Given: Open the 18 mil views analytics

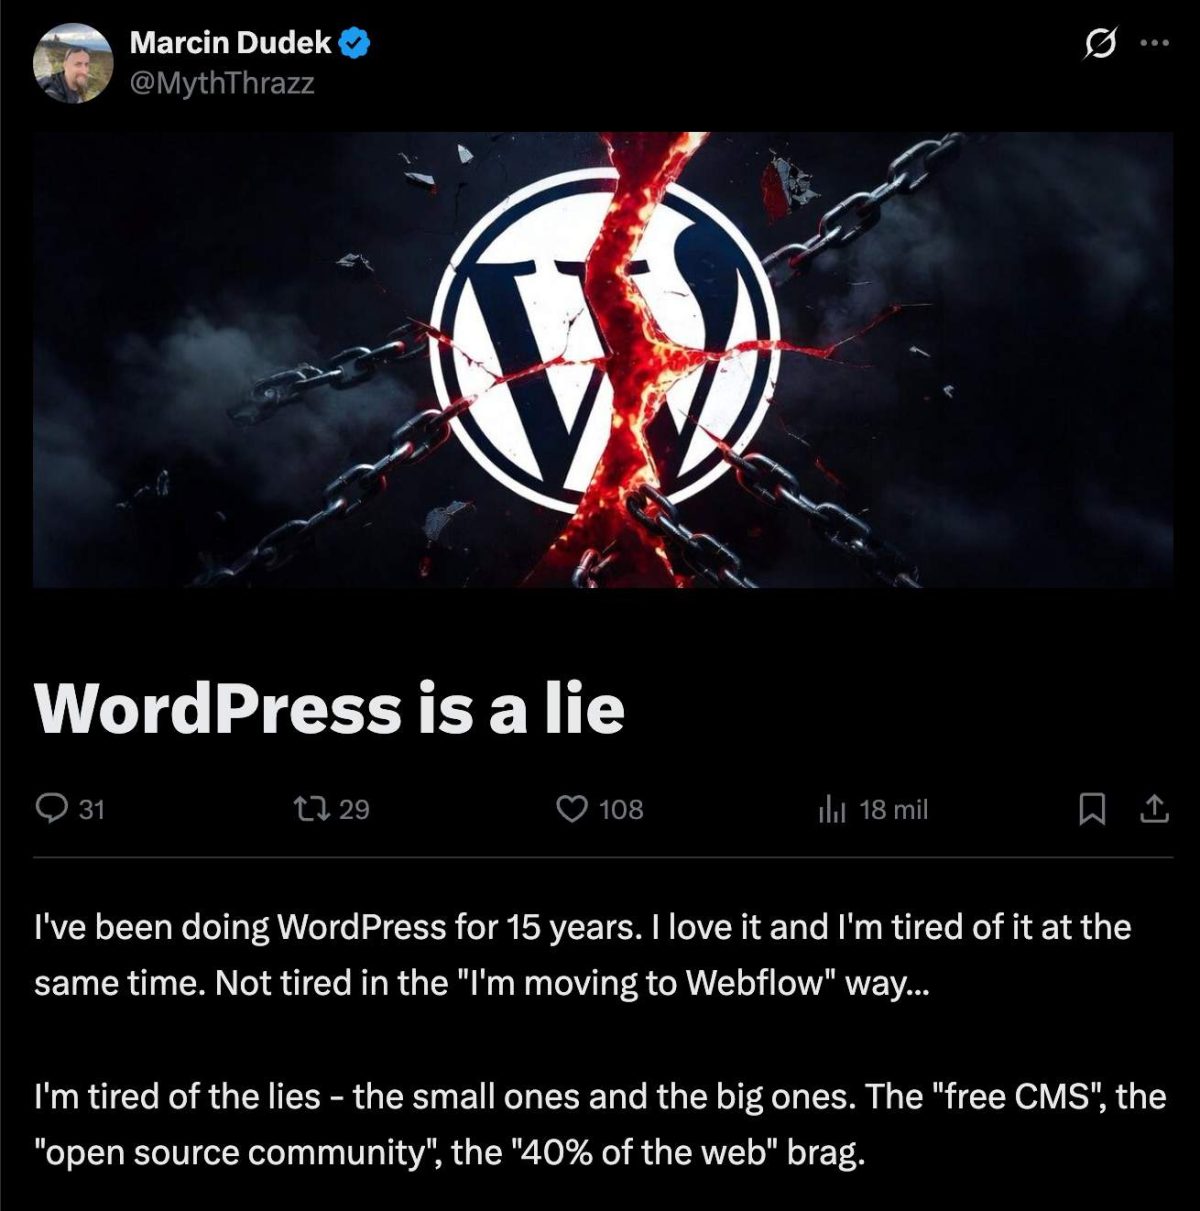Looking at the screenshot, I should [x=893, y=809].
